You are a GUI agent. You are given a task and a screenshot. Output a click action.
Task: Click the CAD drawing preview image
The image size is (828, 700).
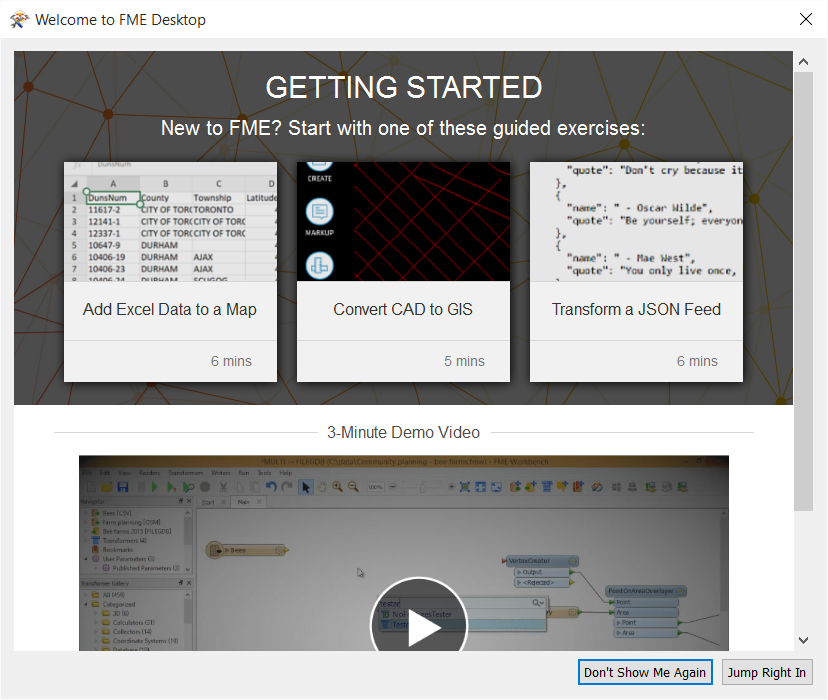403,221
